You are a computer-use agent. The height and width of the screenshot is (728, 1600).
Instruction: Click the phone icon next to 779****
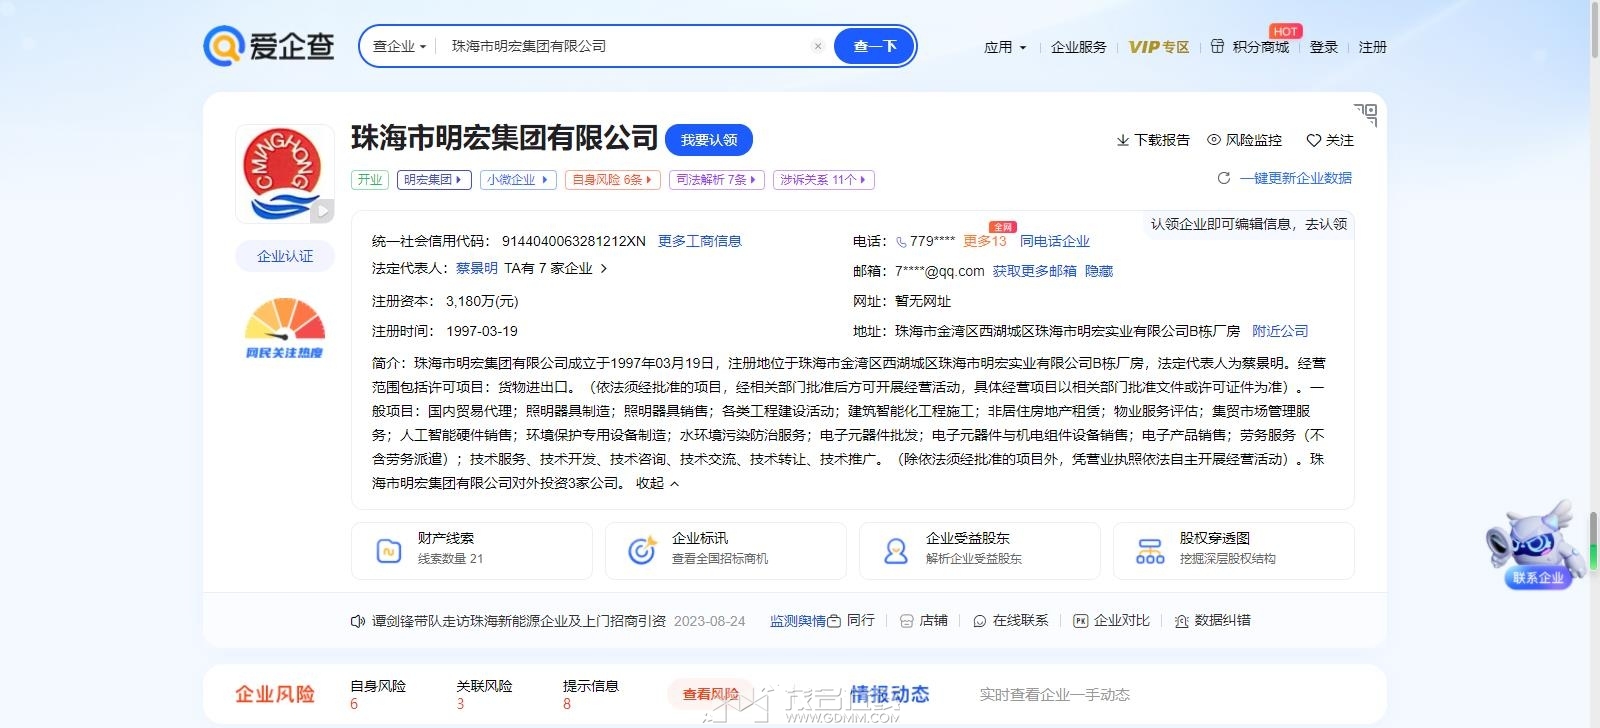tap(901, 241)
